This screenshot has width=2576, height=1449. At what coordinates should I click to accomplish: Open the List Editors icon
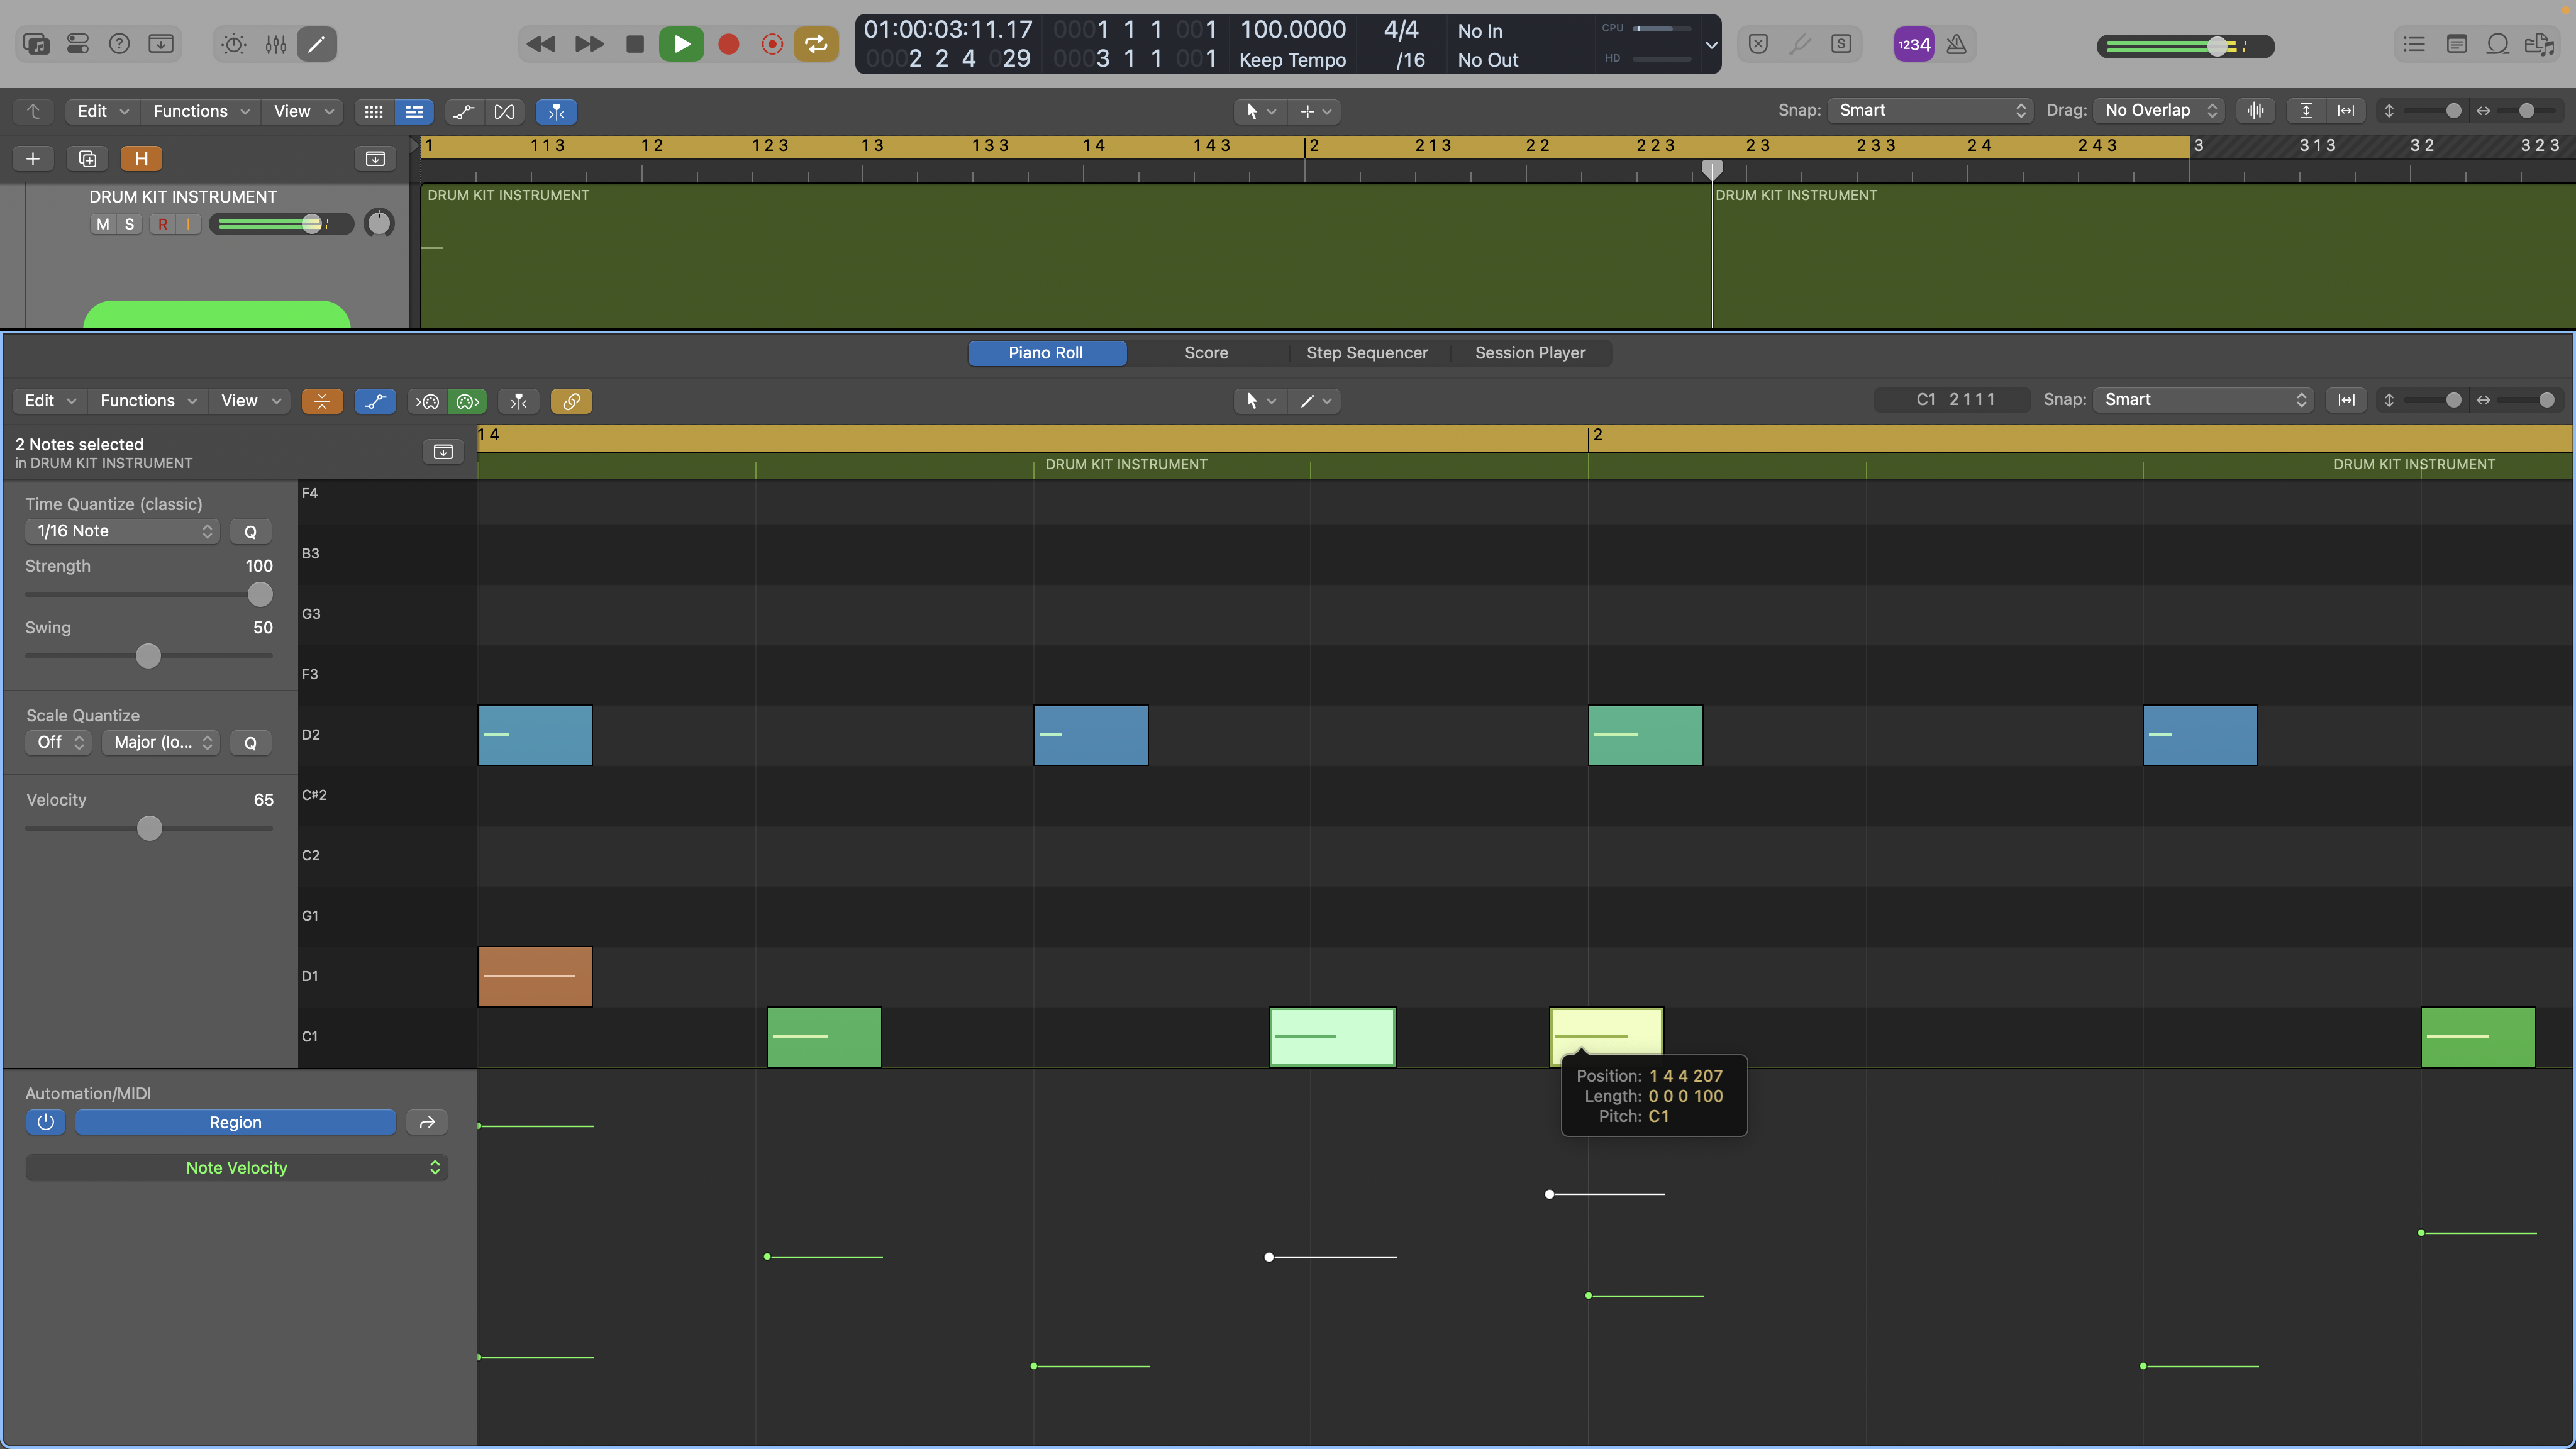coord(2414,44)
